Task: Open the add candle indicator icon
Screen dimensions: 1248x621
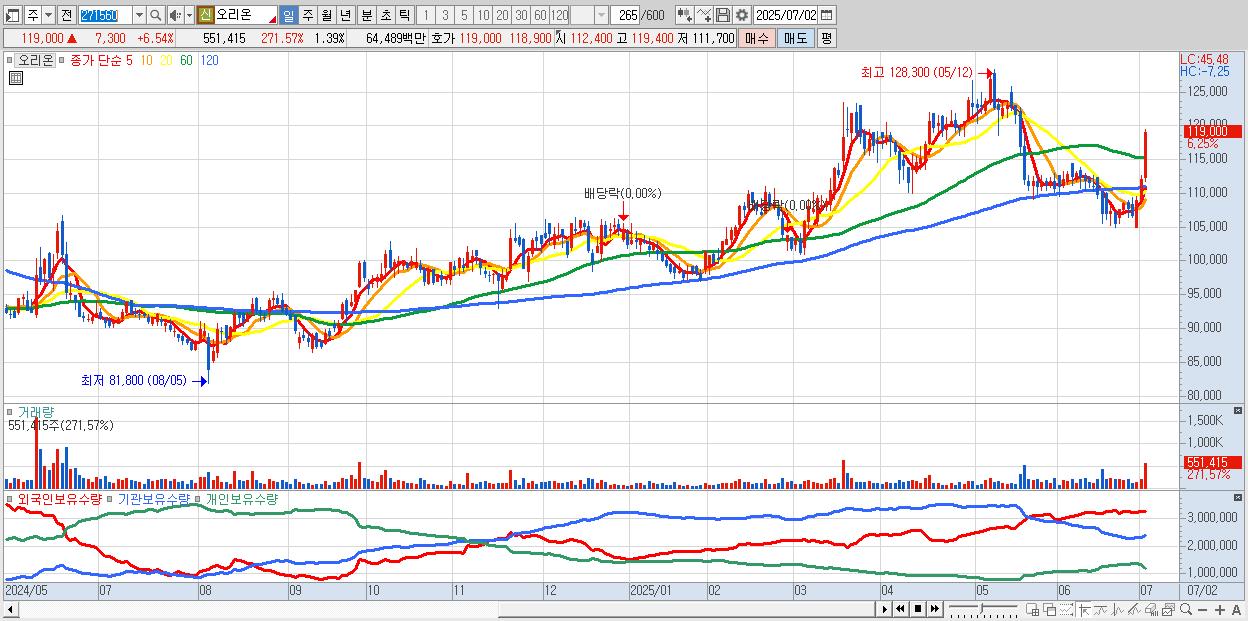Action: [684, 15]
